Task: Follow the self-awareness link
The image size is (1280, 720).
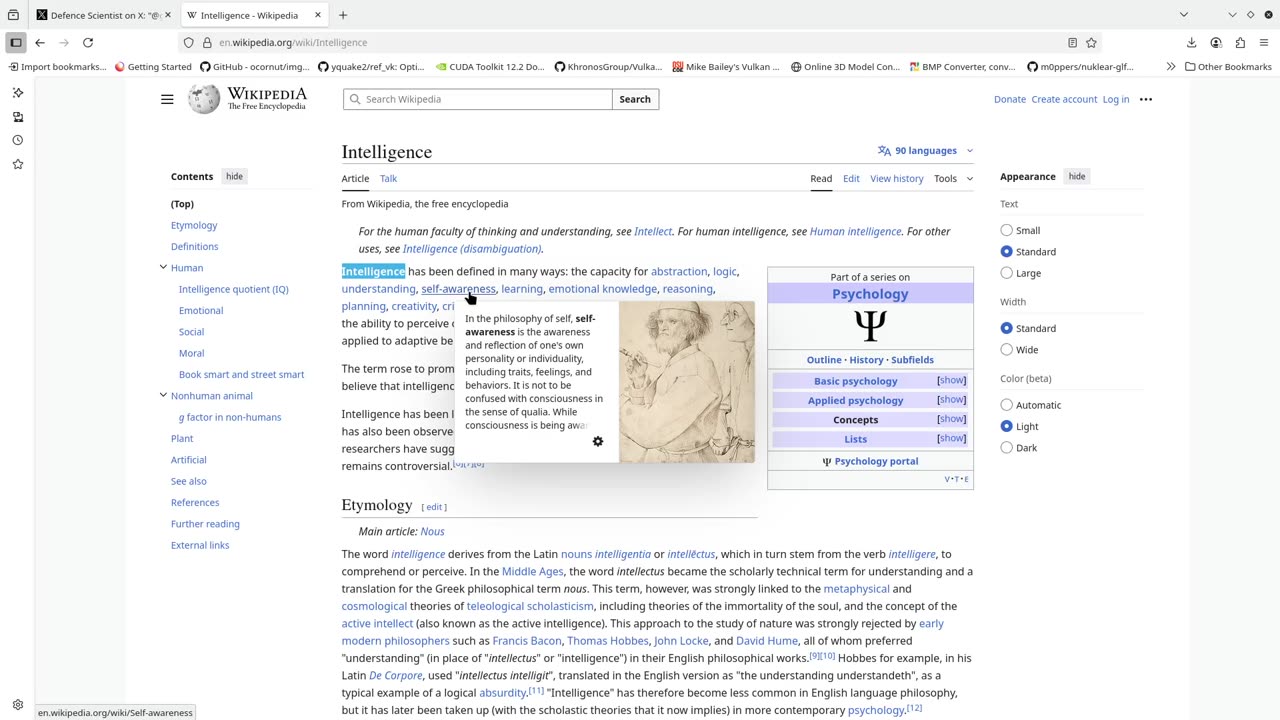Action: pos(458,289)
